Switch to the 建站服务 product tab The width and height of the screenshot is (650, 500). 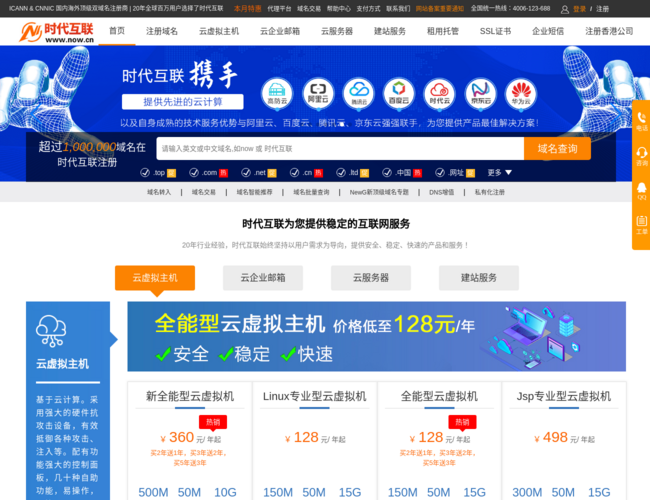(x=479, y=278)
